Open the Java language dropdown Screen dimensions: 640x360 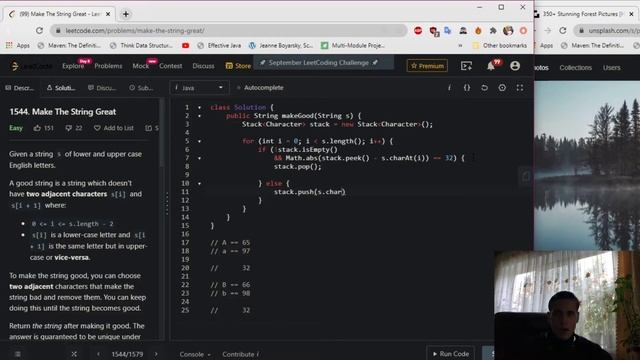pyautogui.click(x=199, y=88)
